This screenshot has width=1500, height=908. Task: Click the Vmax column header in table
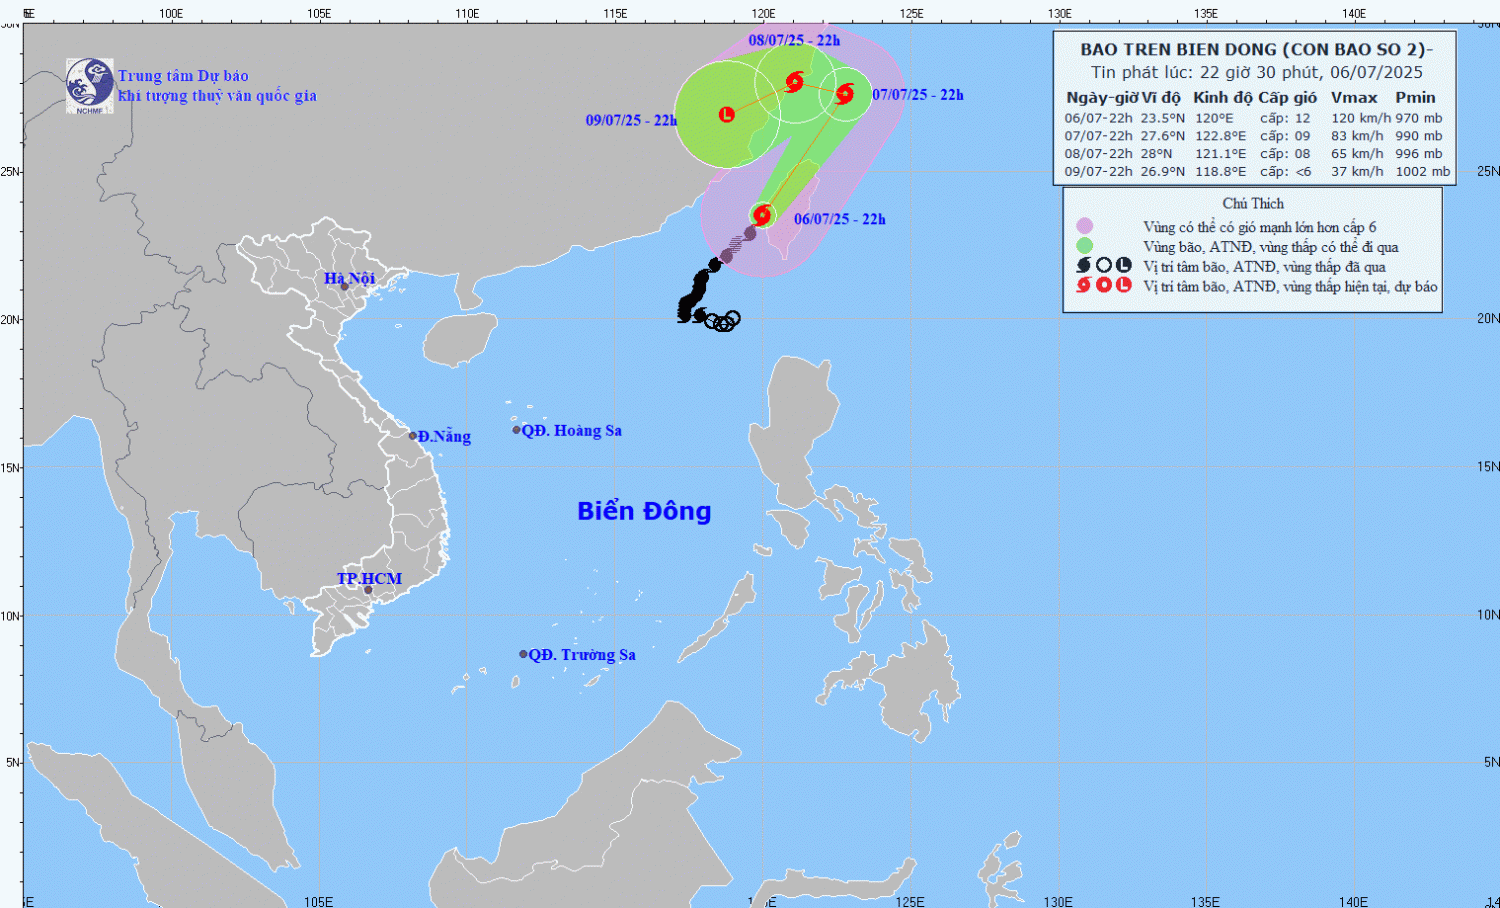1354,97
